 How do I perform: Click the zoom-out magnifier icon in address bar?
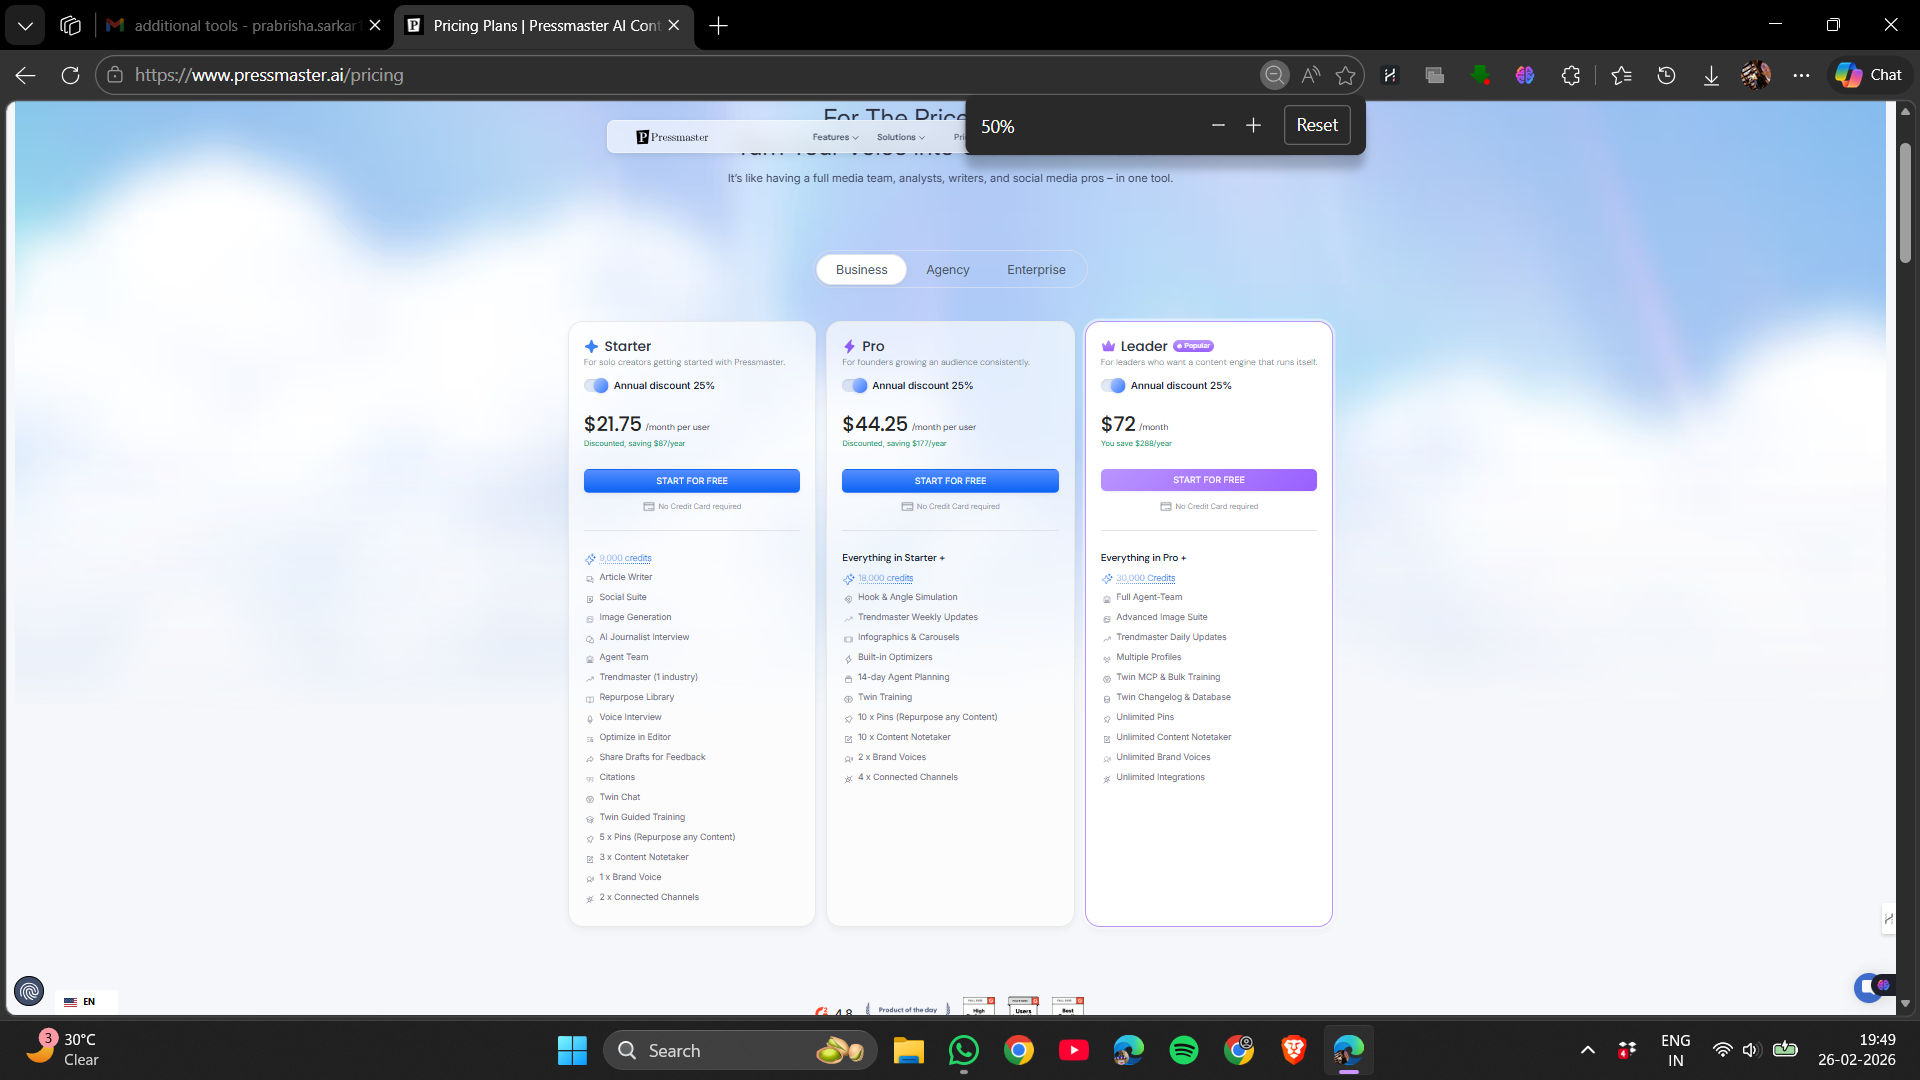click(x=1274, y=75)
